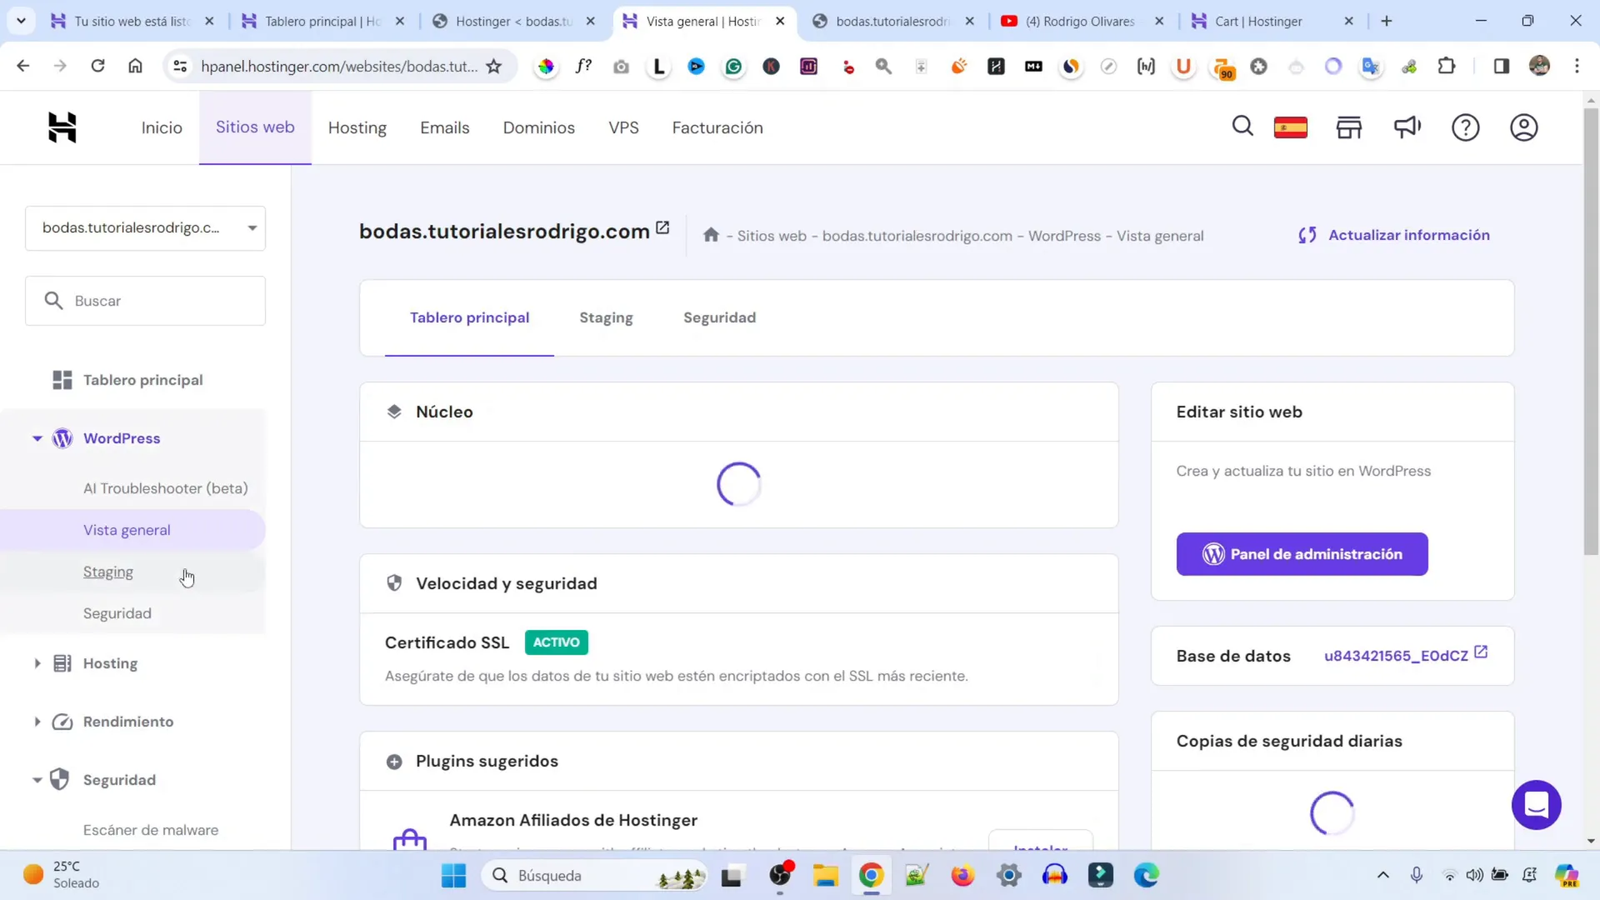Open database link u843421565_E0dCZ

point(1396,656)
